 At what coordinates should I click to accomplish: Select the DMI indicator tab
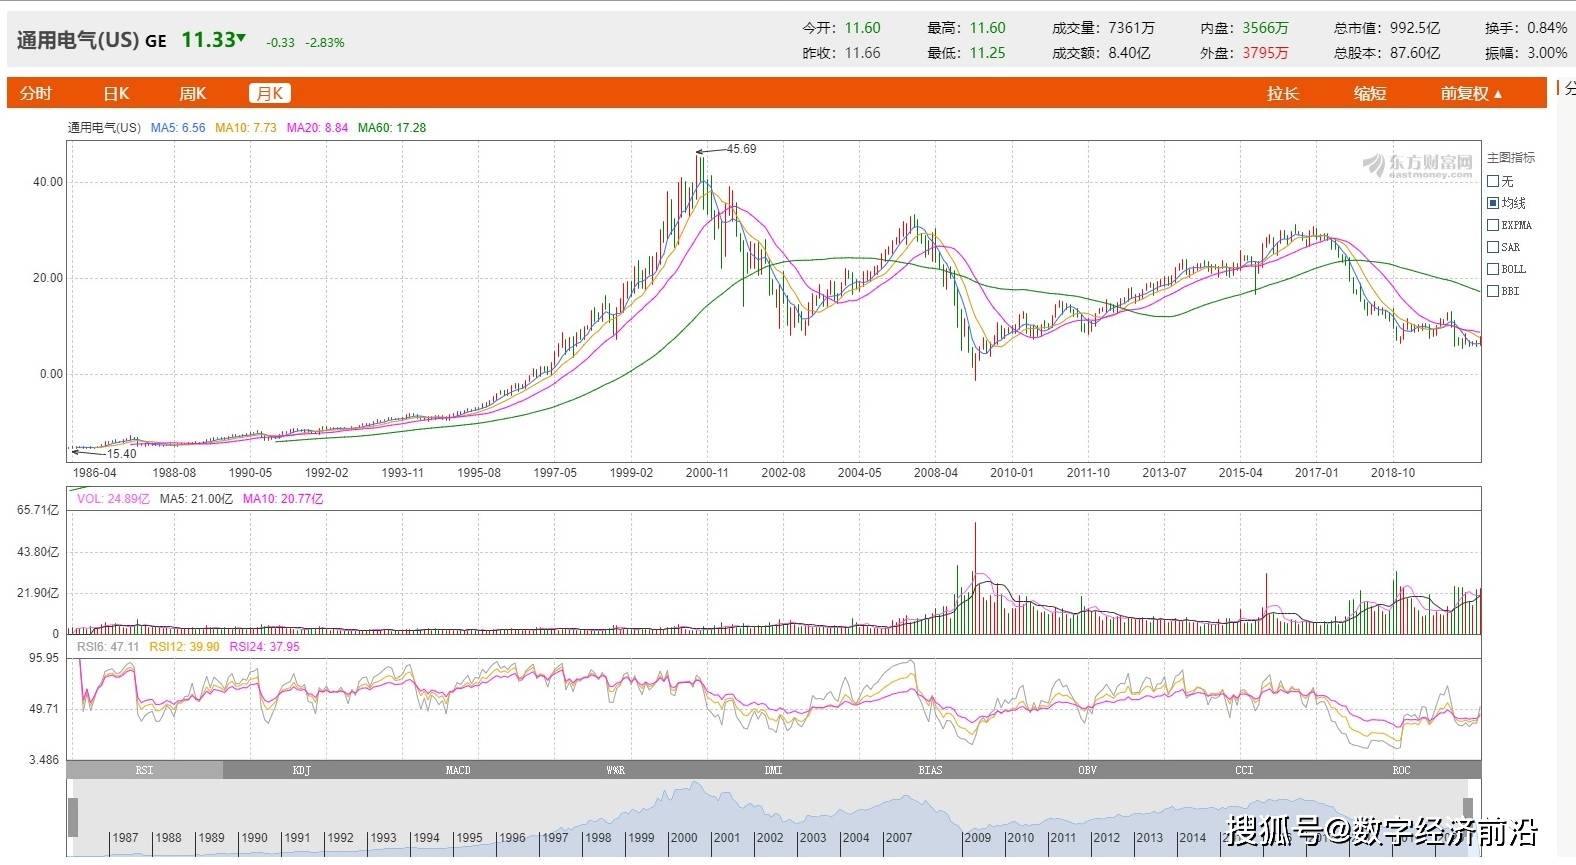click(x=773, y=770)
